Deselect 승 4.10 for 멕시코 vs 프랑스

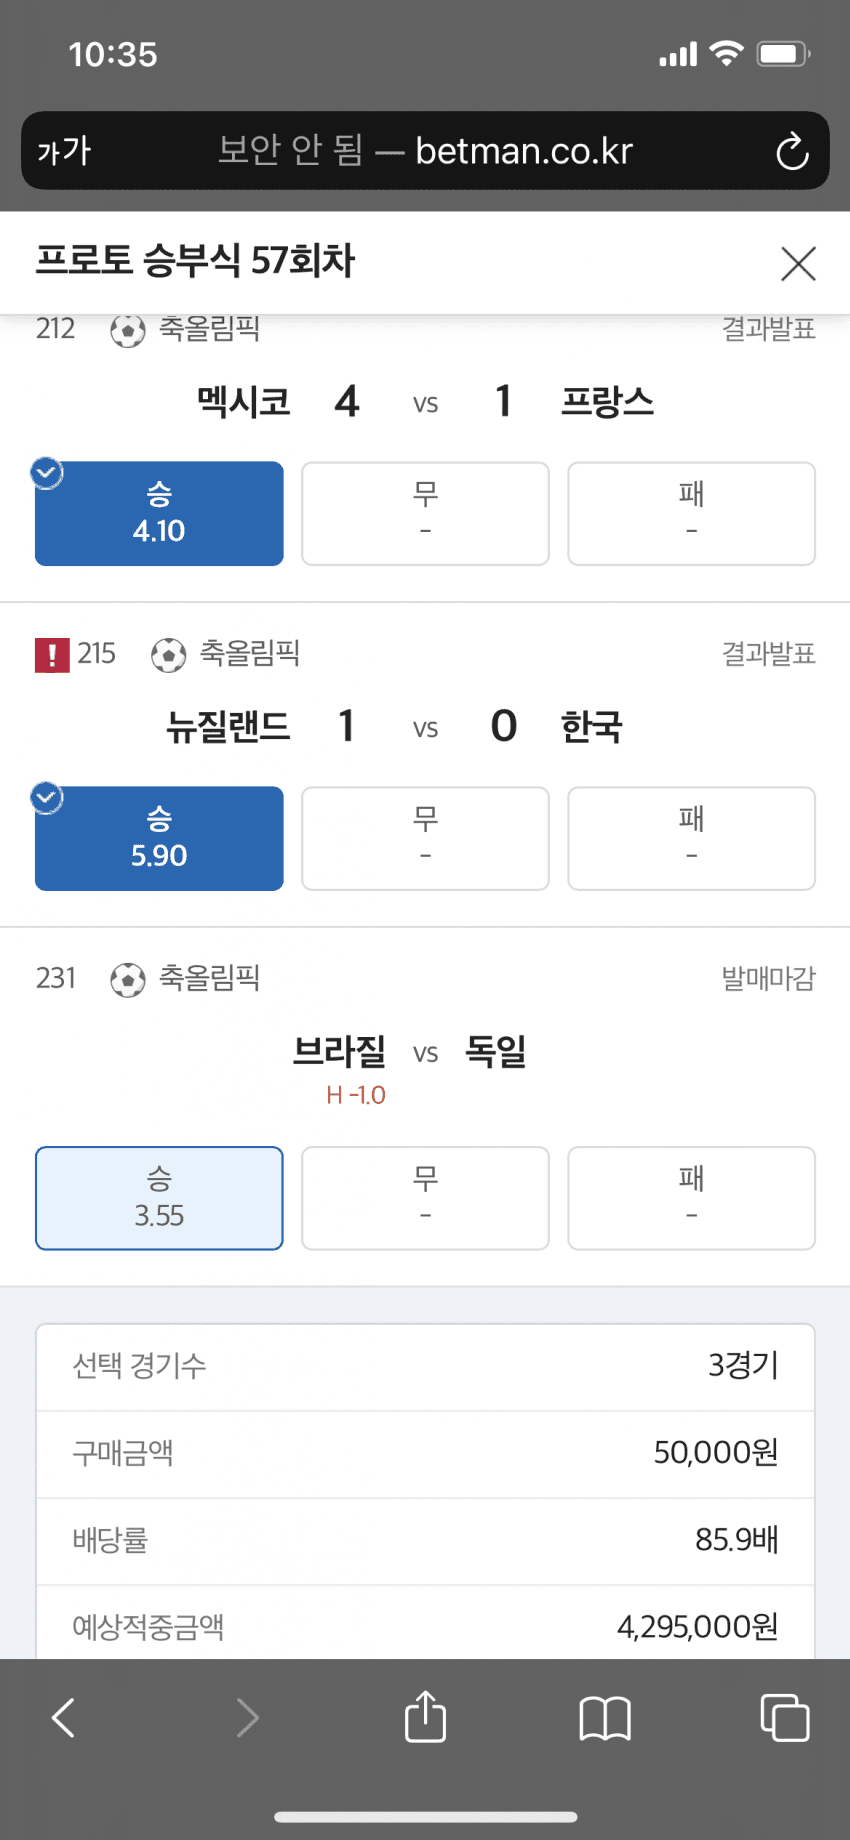(159, 513)
